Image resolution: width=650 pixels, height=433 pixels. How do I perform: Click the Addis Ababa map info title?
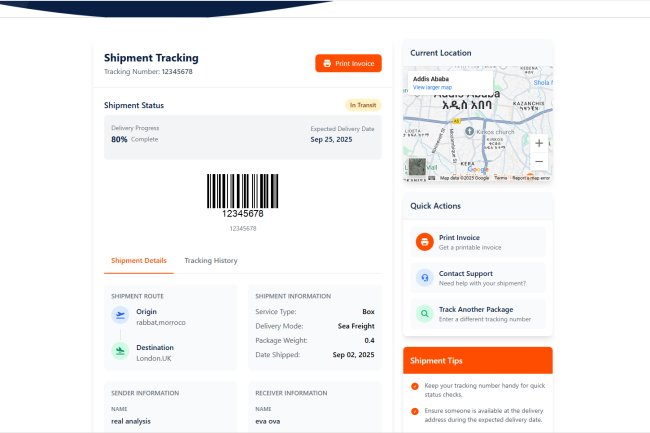pyautogui.click(x=431, y=79)
